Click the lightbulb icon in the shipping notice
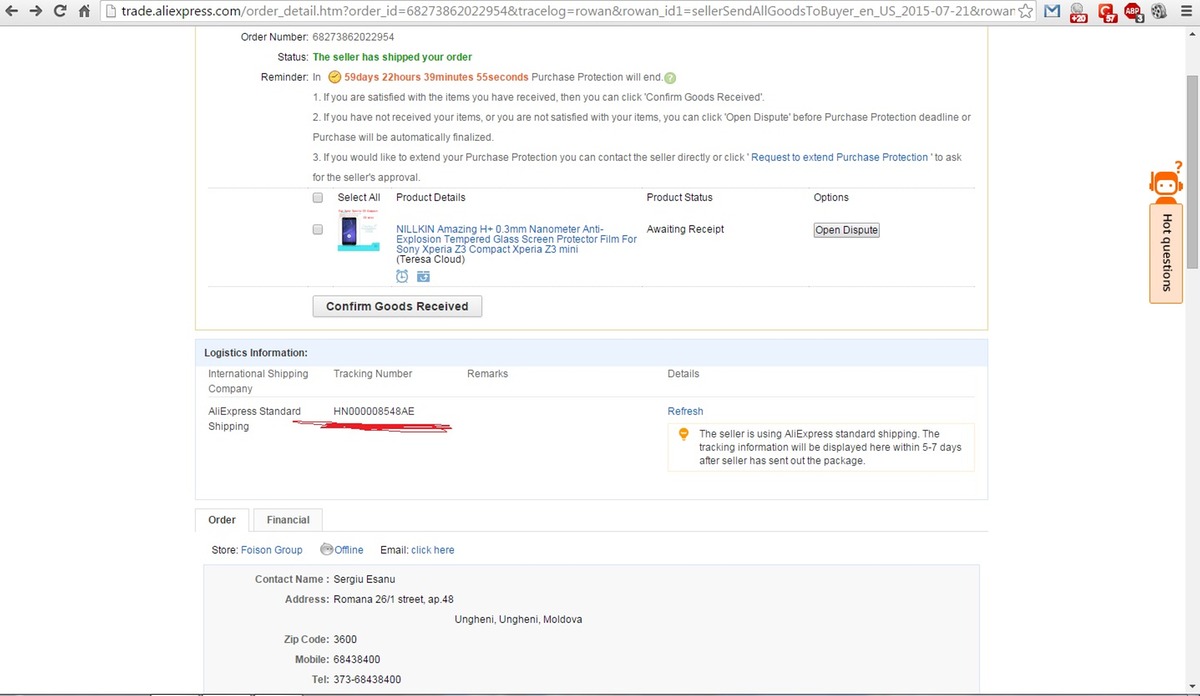 tap(683, 434)
